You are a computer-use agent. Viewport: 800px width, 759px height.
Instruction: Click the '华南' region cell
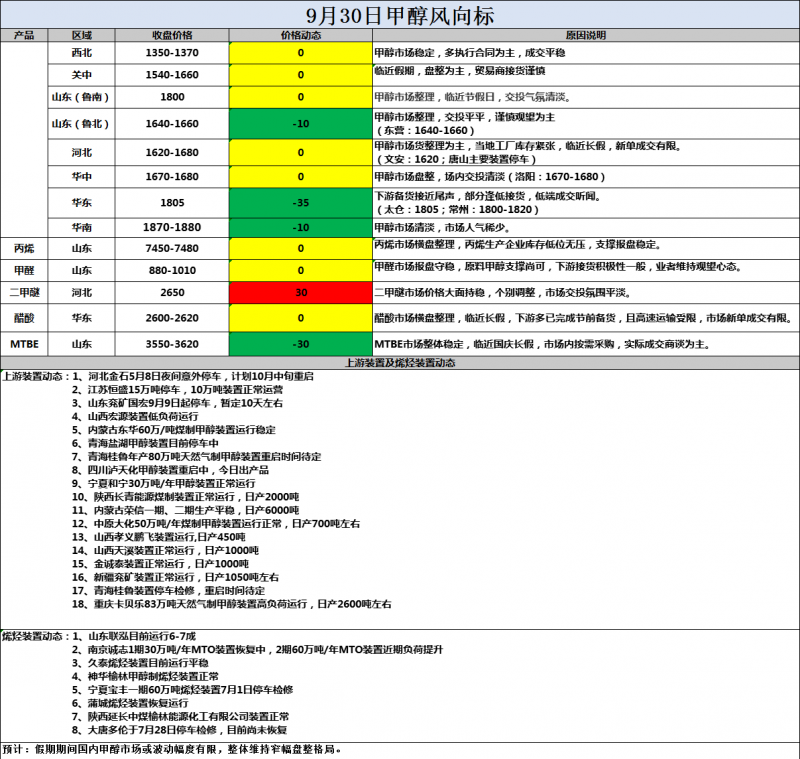coord(82,227)
